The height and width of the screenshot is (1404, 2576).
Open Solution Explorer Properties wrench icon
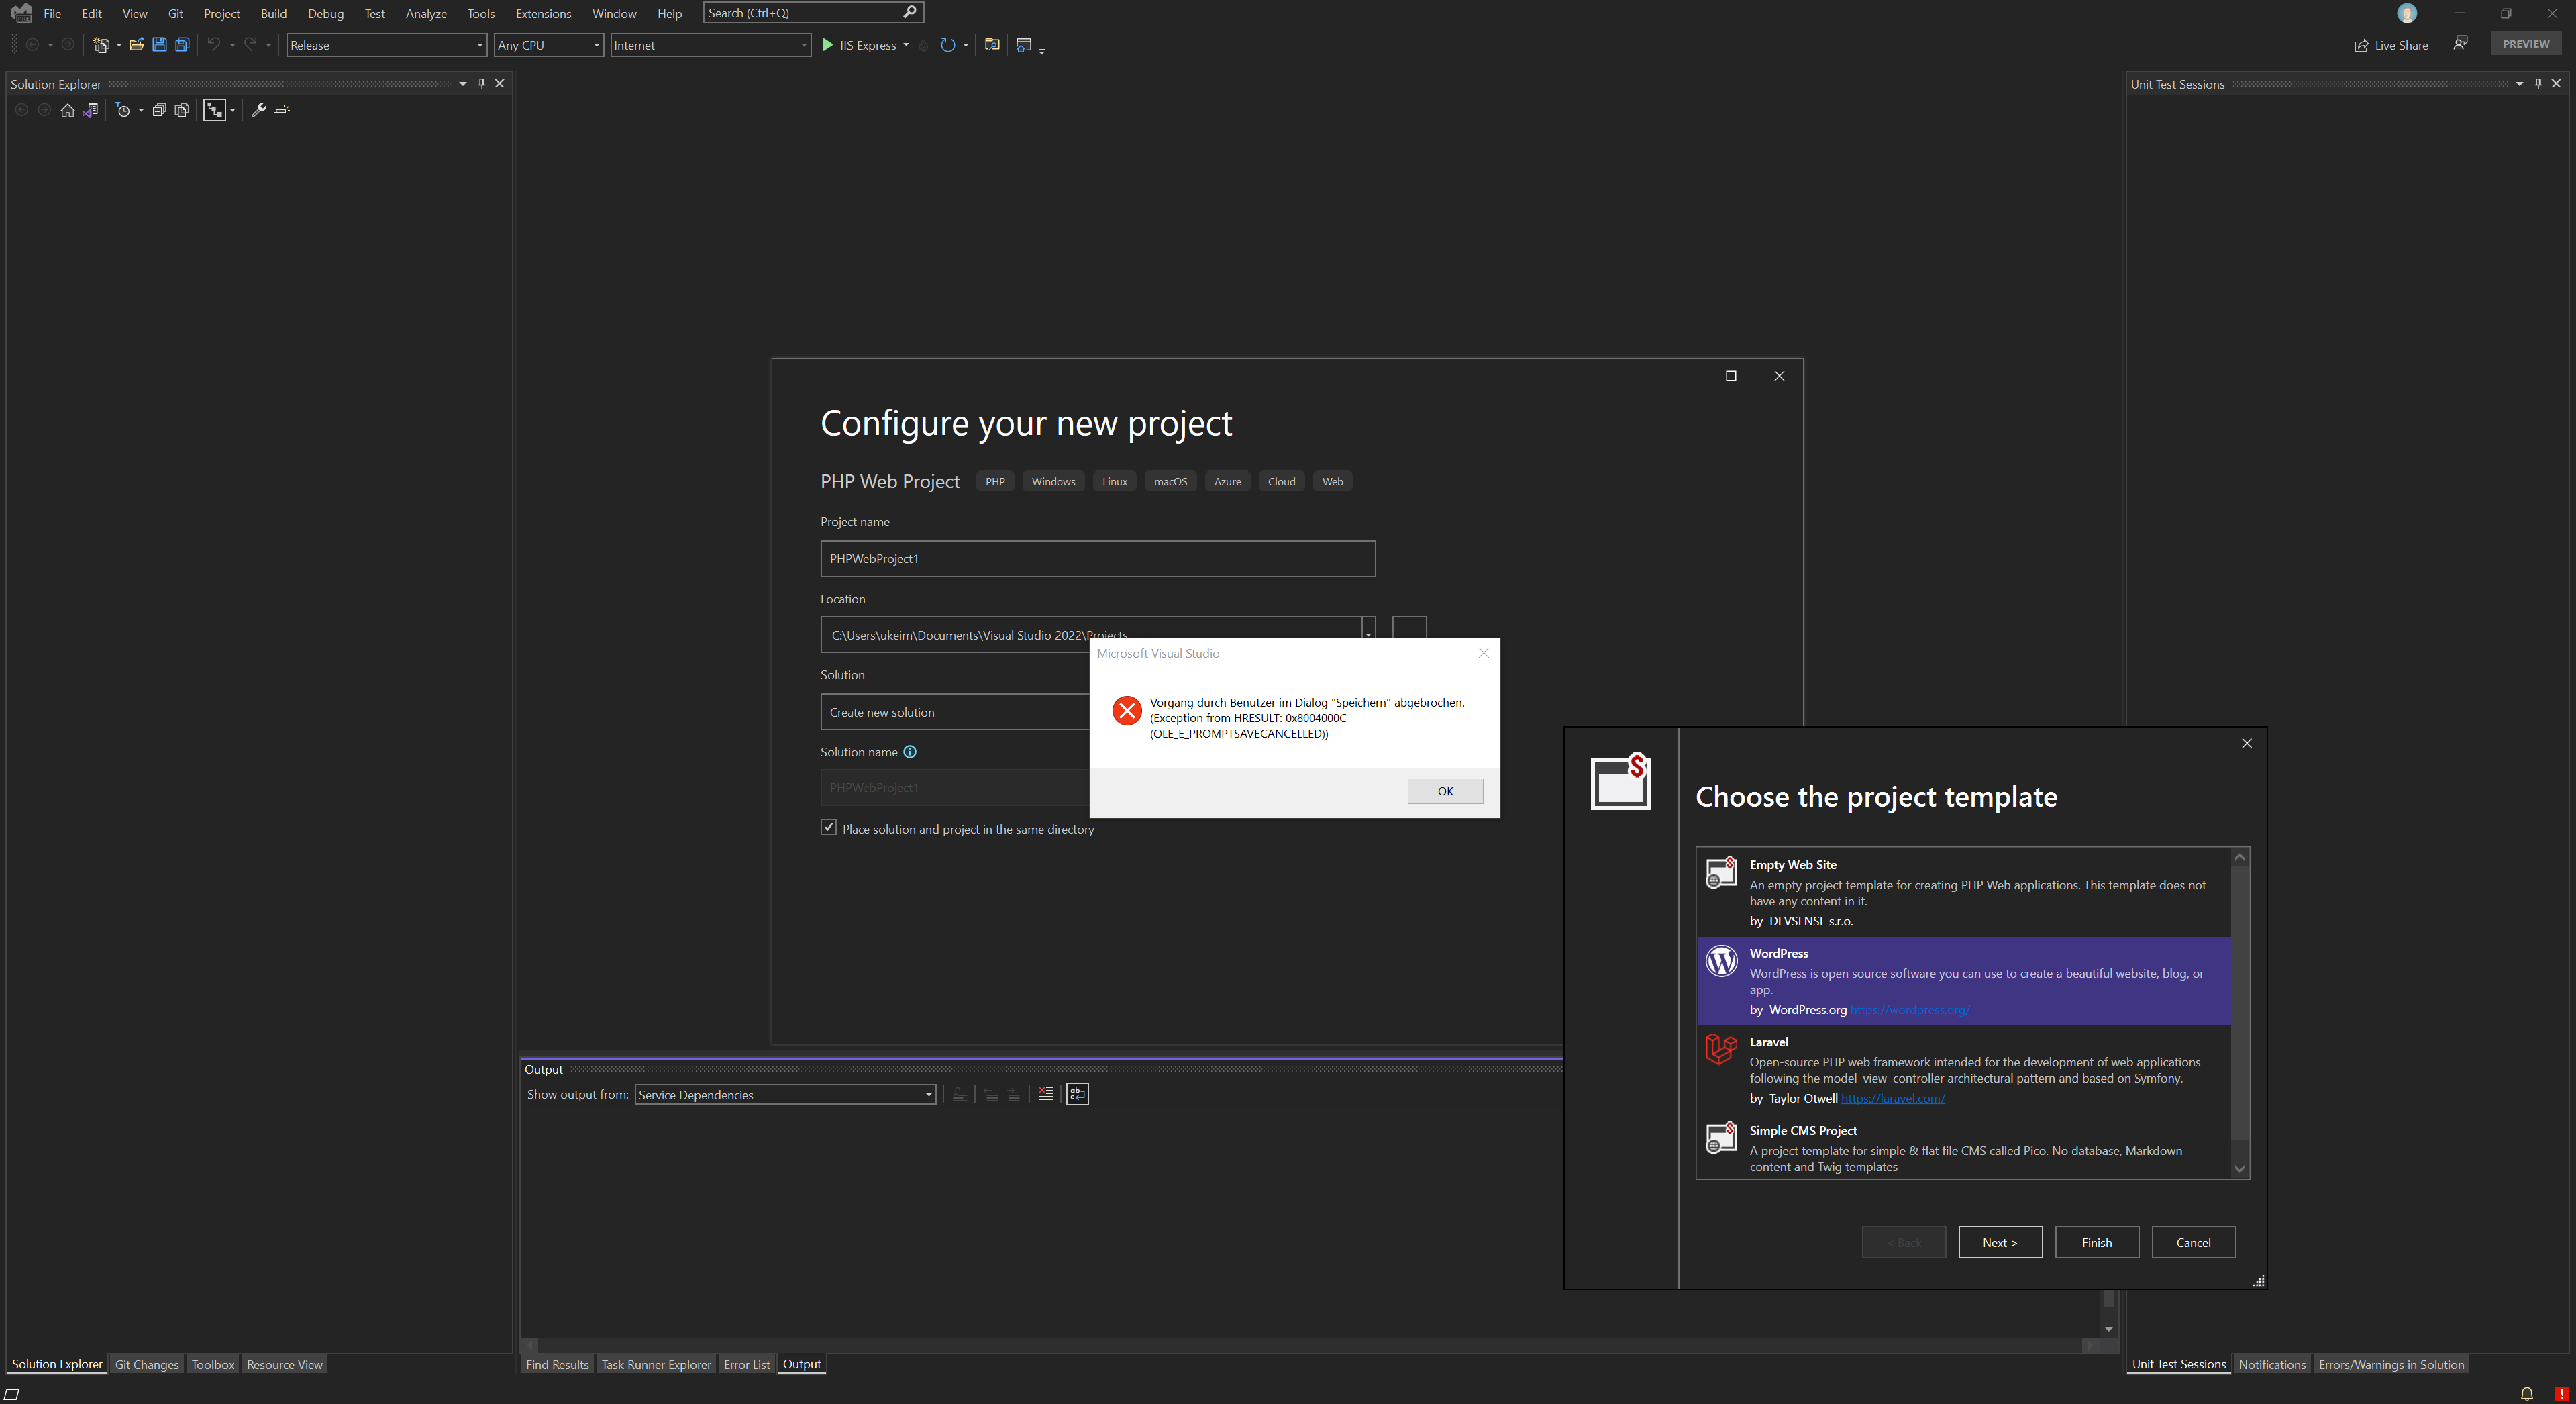[x=258, y=110]
